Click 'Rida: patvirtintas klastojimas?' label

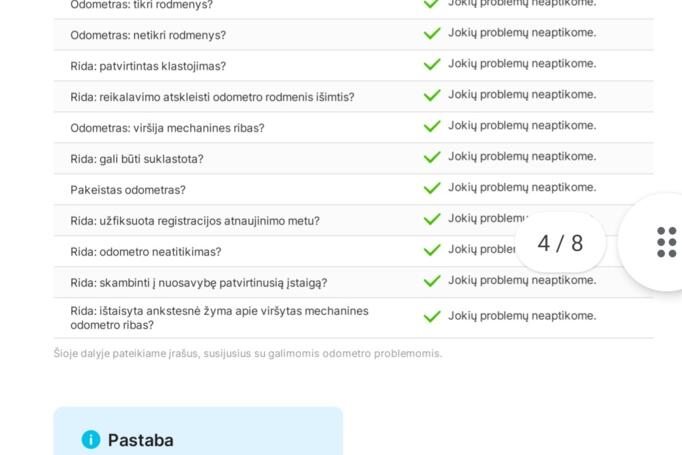pos(148,66)
